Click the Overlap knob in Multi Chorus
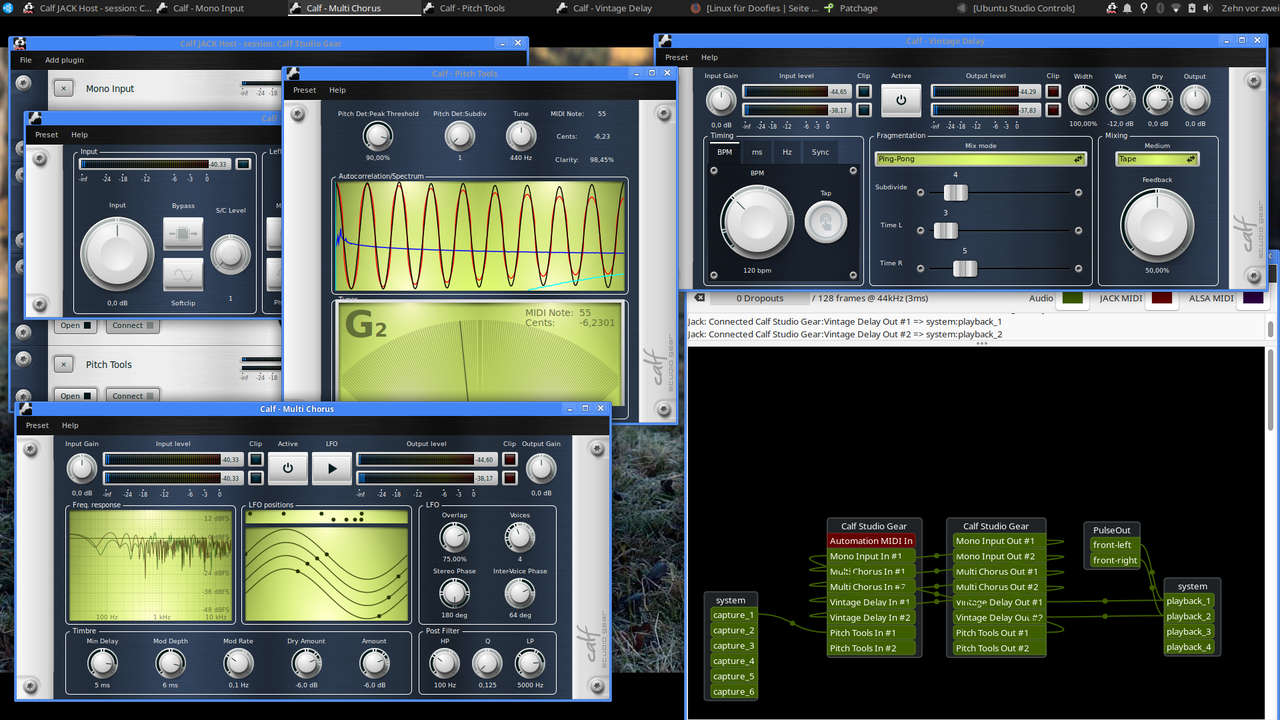This screenshot has height=720, width=1280. pos(455,537)
